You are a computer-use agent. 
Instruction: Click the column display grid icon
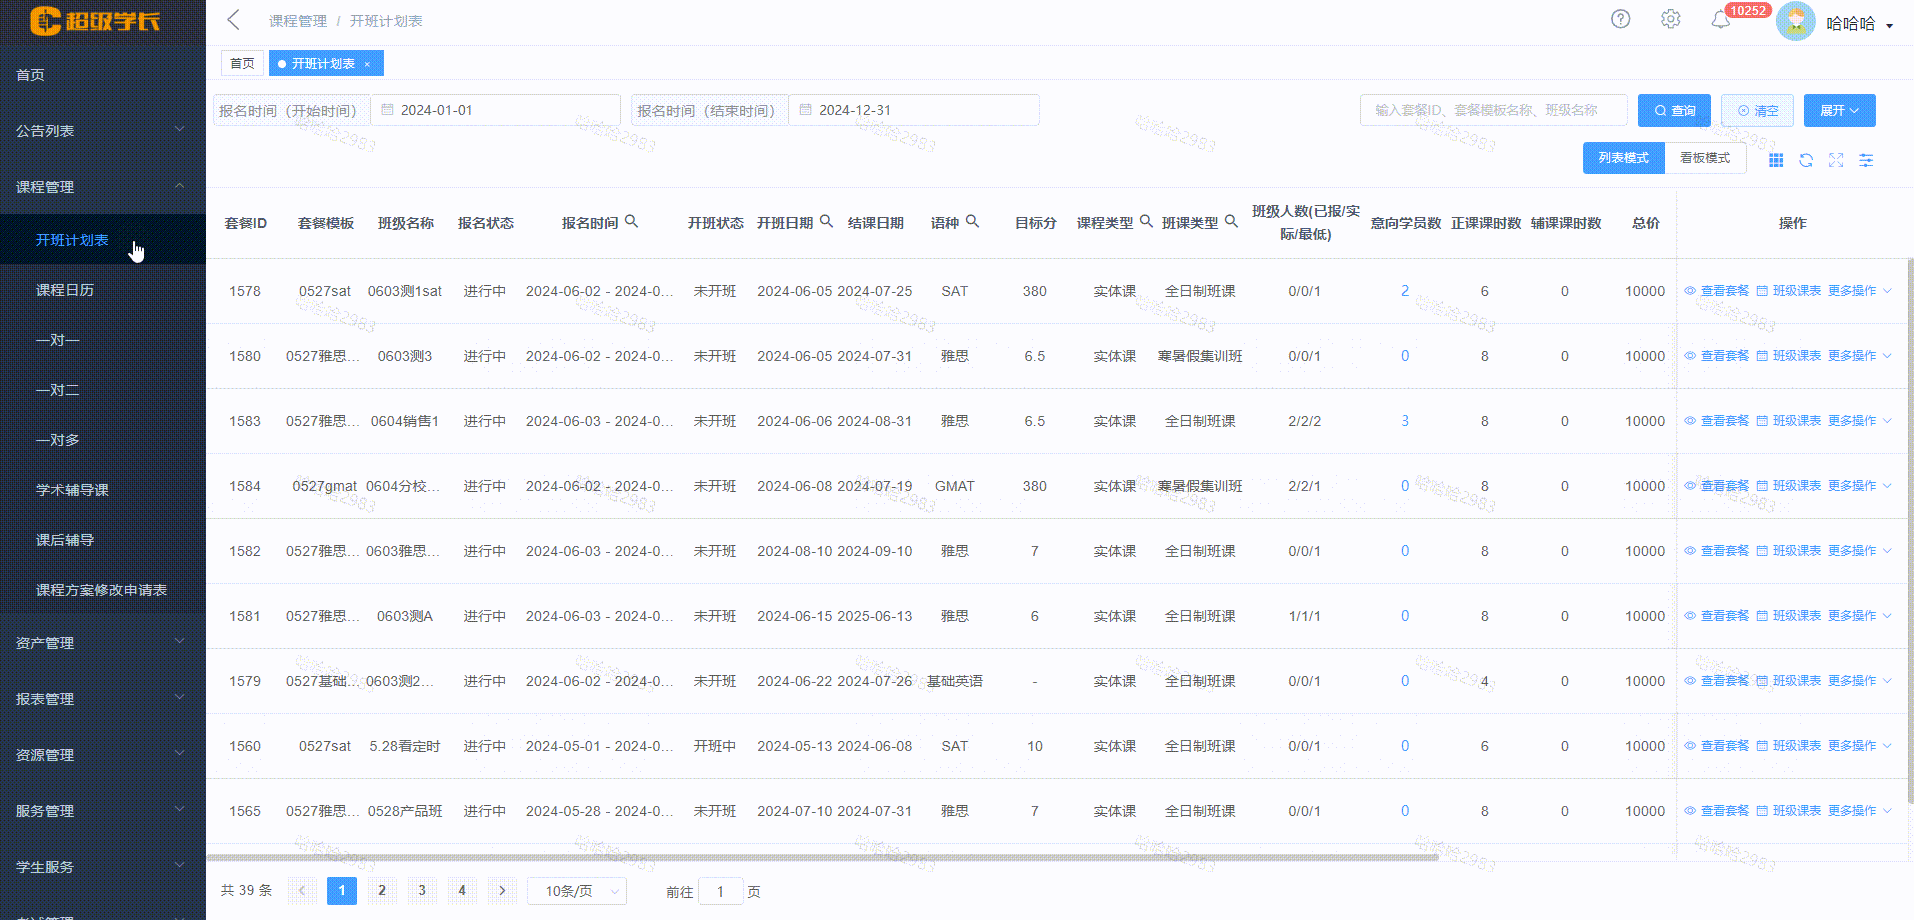click(x=1777, y=160)
